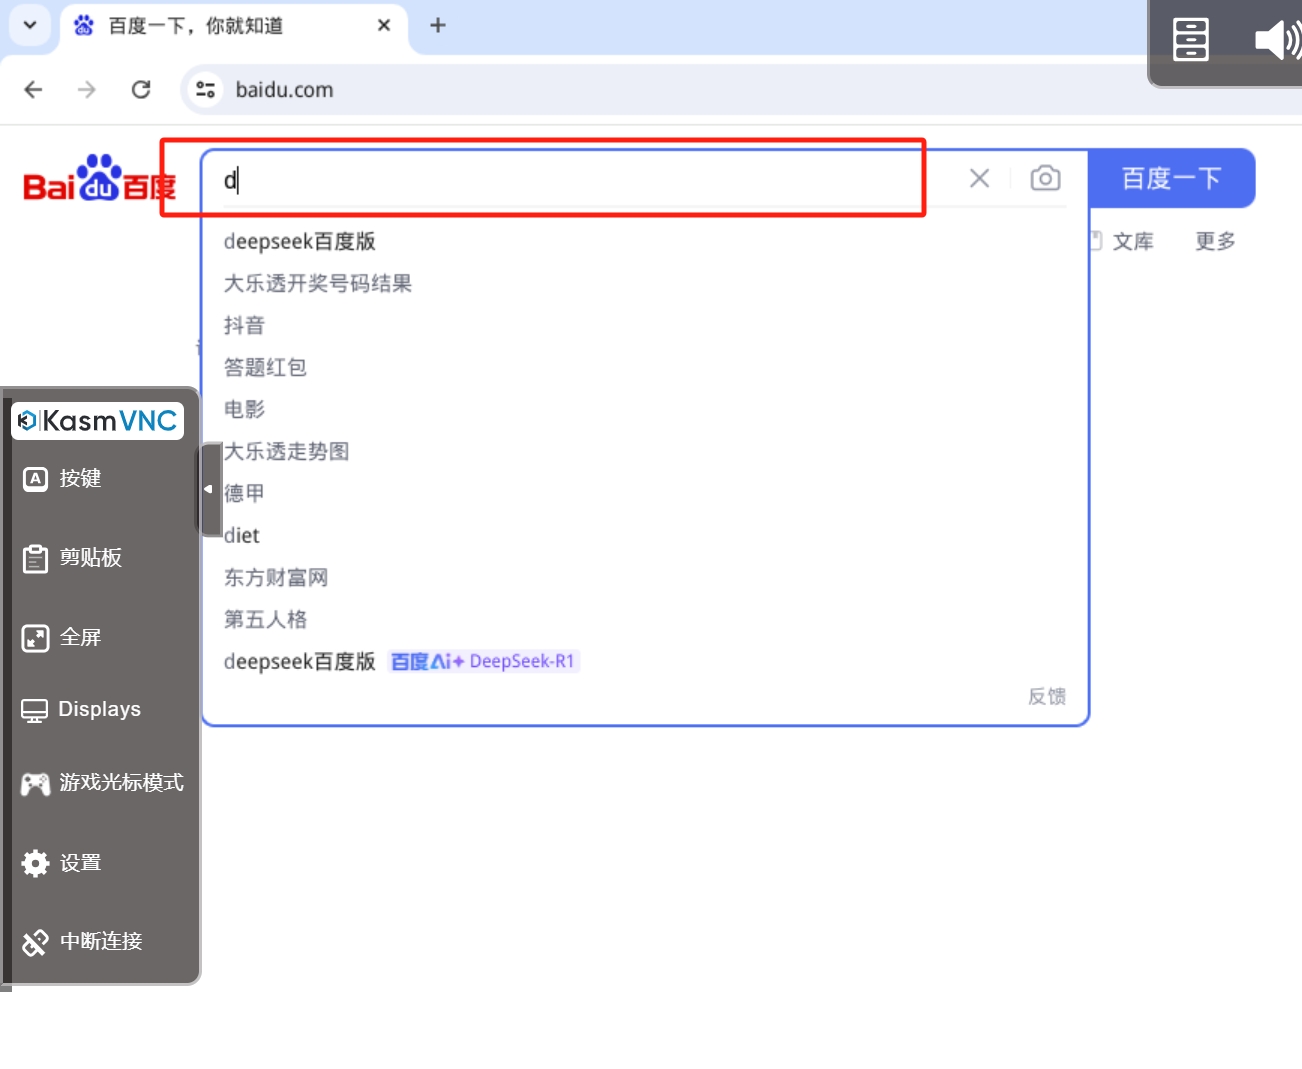Toggle 全屏 fullscreen in KasmVNC panel

[x=62, y=637]
